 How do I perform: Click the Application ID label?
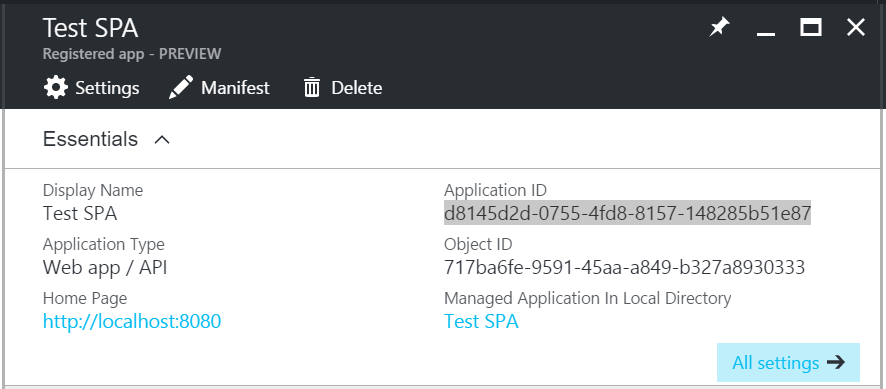click(496, 191)
